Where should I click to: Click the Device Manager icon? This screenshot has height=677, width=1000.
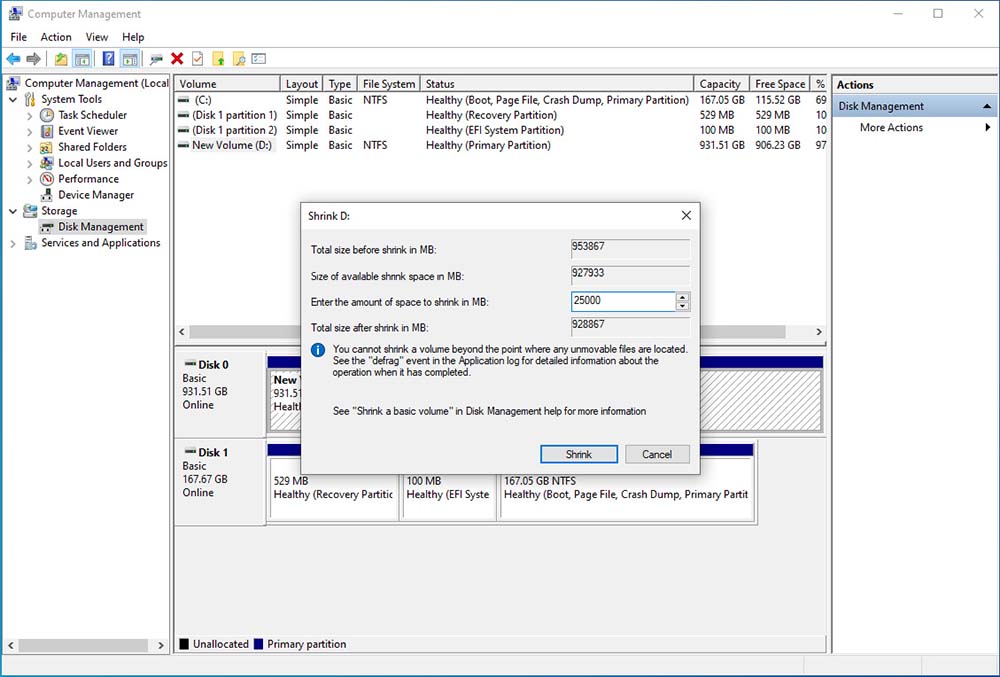click(x=48, y=195)
